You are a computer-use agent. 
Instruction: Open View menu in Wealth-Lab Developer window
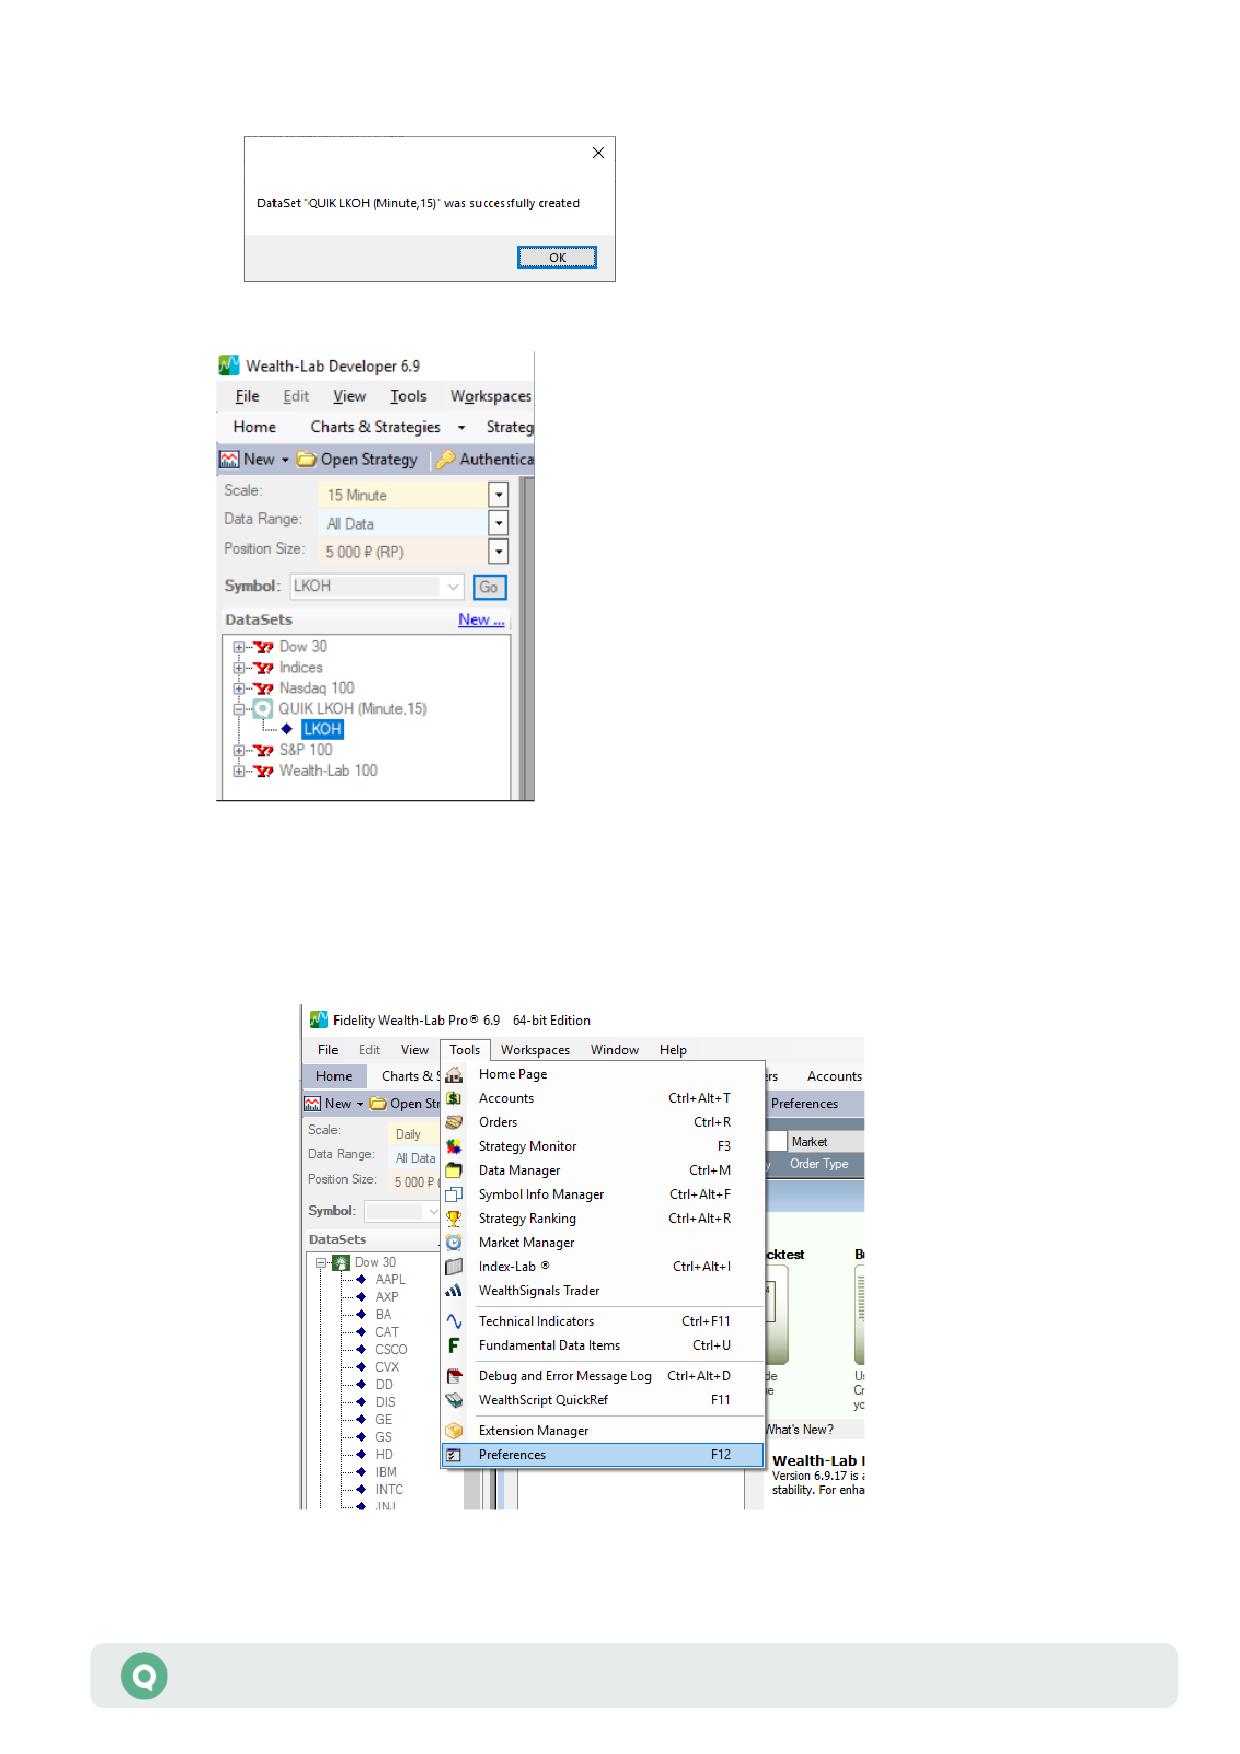(349, 396)
